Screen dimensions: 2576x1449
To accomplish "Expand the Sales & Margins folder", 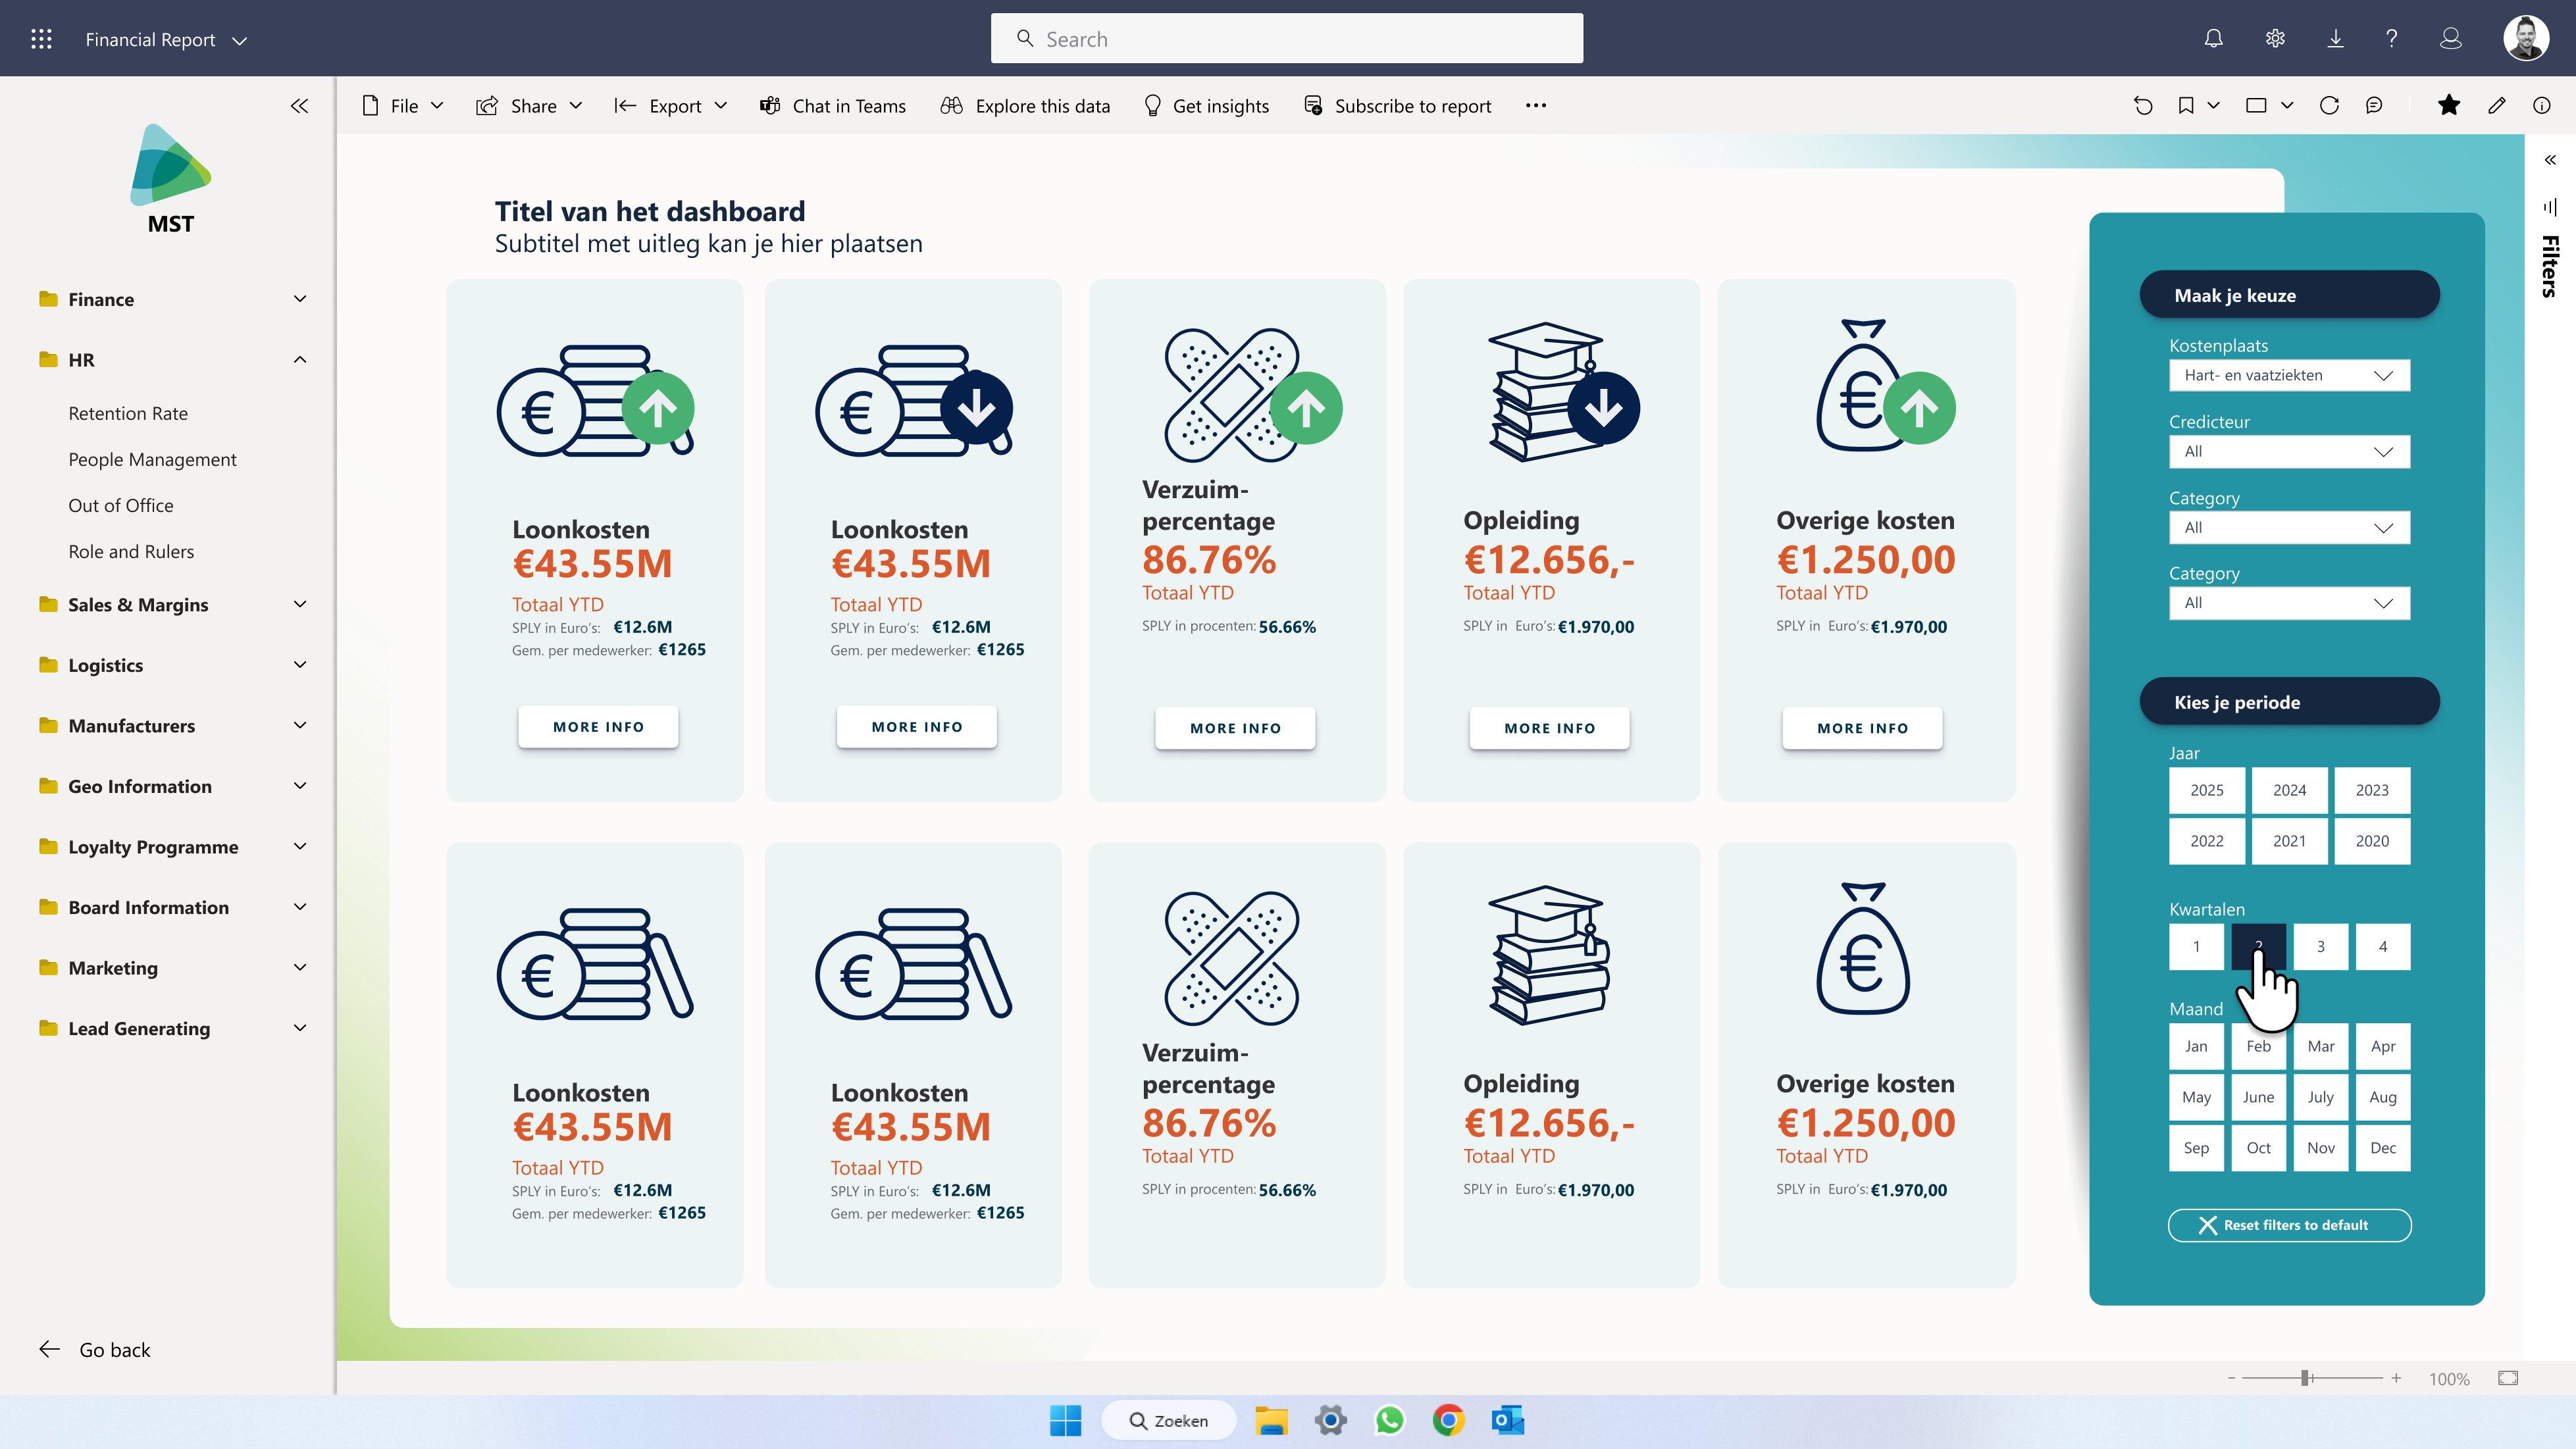I will pyautogui.click(x=172, y=605).
